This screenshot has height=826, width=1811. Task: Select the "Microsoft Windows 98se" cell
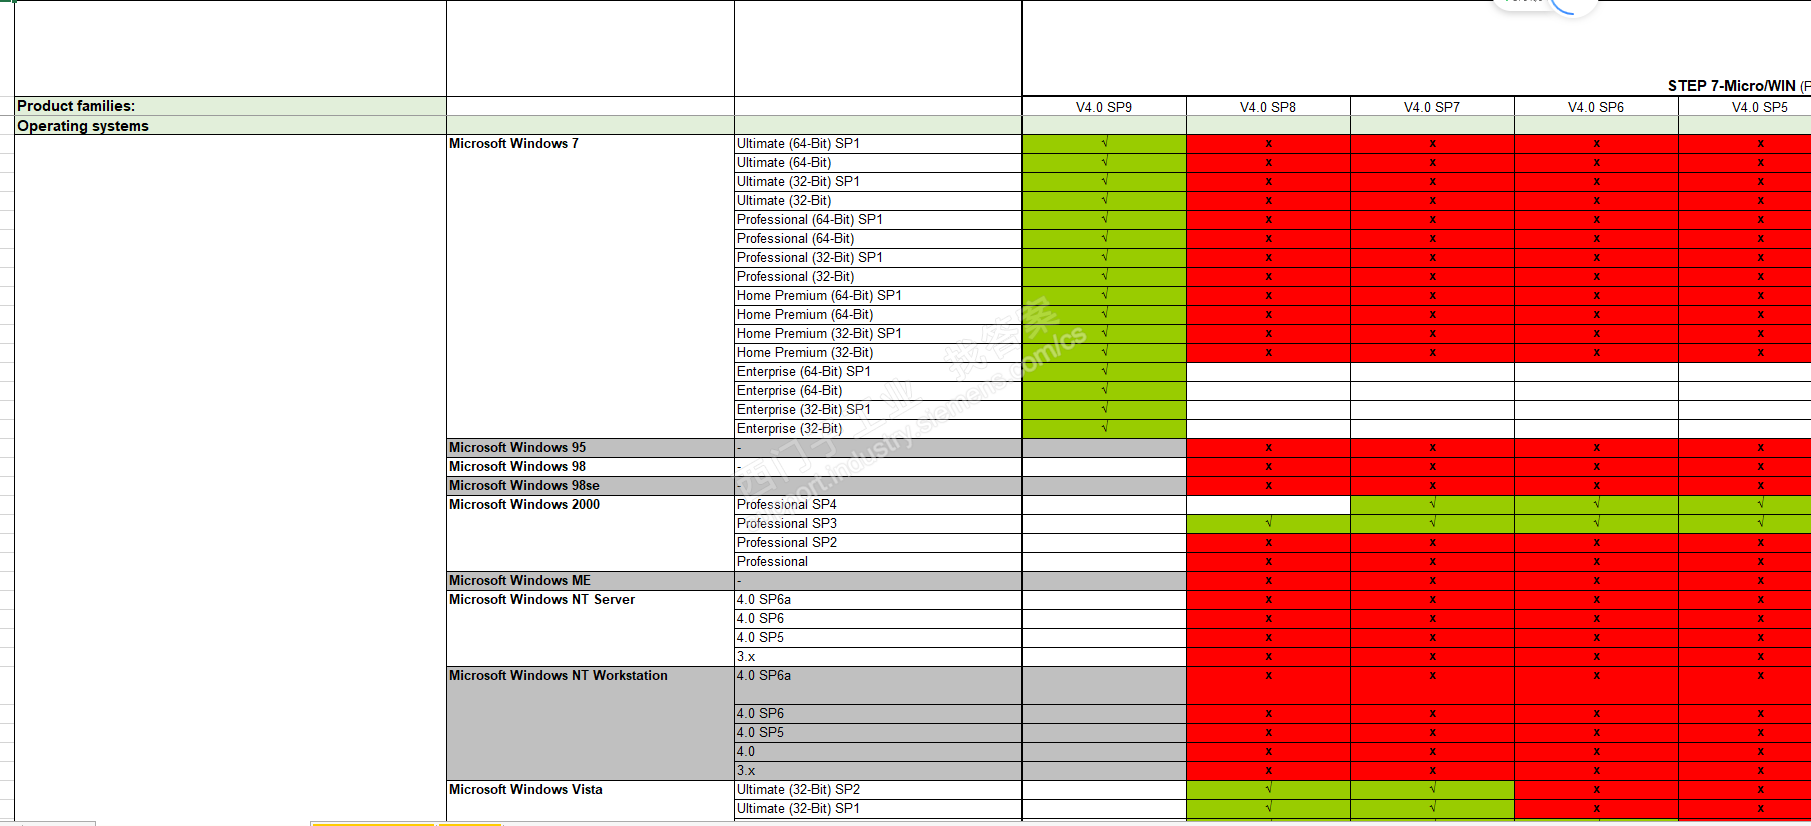(590, 486)
